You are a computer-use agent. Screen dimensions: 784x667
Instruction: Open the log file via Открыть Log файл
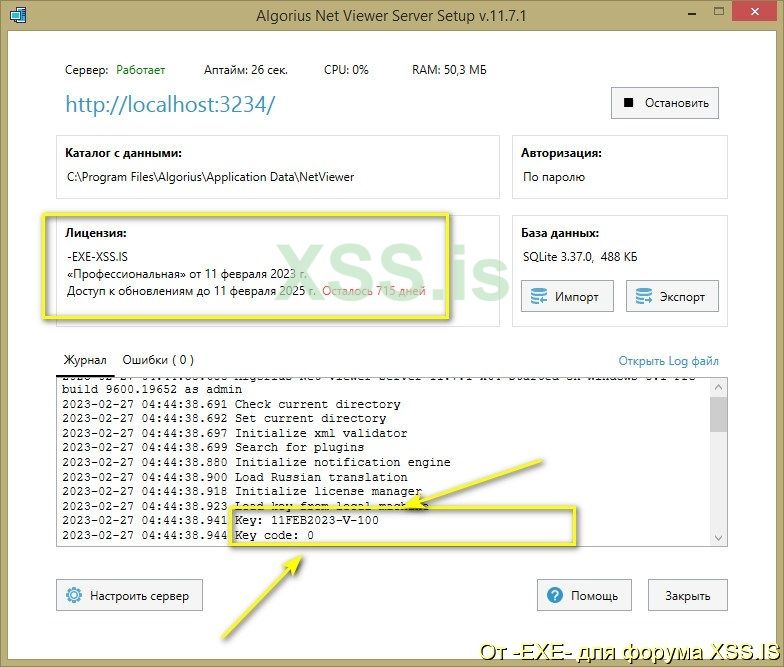(x=668, y=360)
